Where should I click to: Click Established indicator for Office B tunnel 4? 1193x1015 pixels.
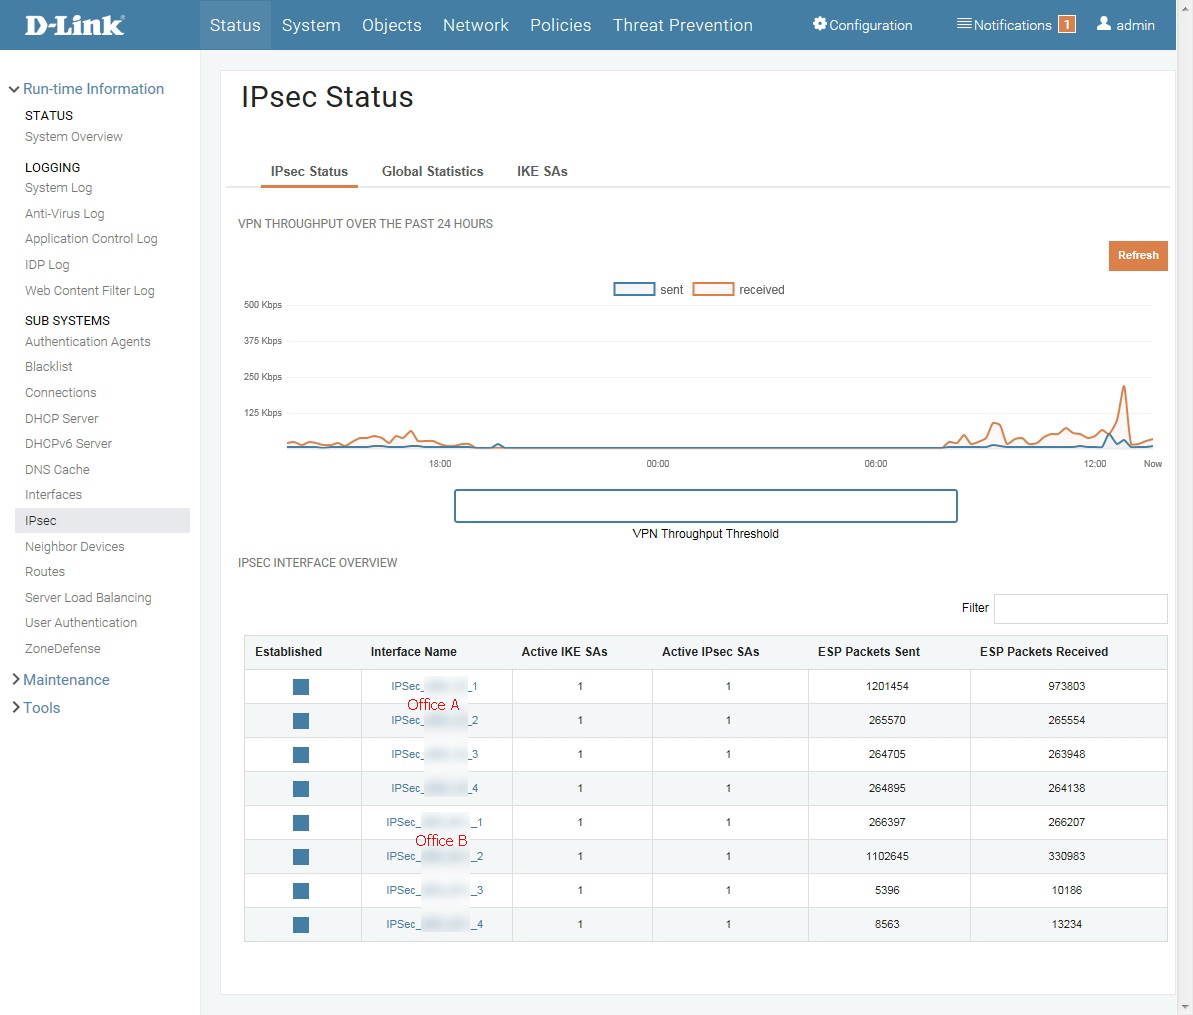click(x=301, y=925)
